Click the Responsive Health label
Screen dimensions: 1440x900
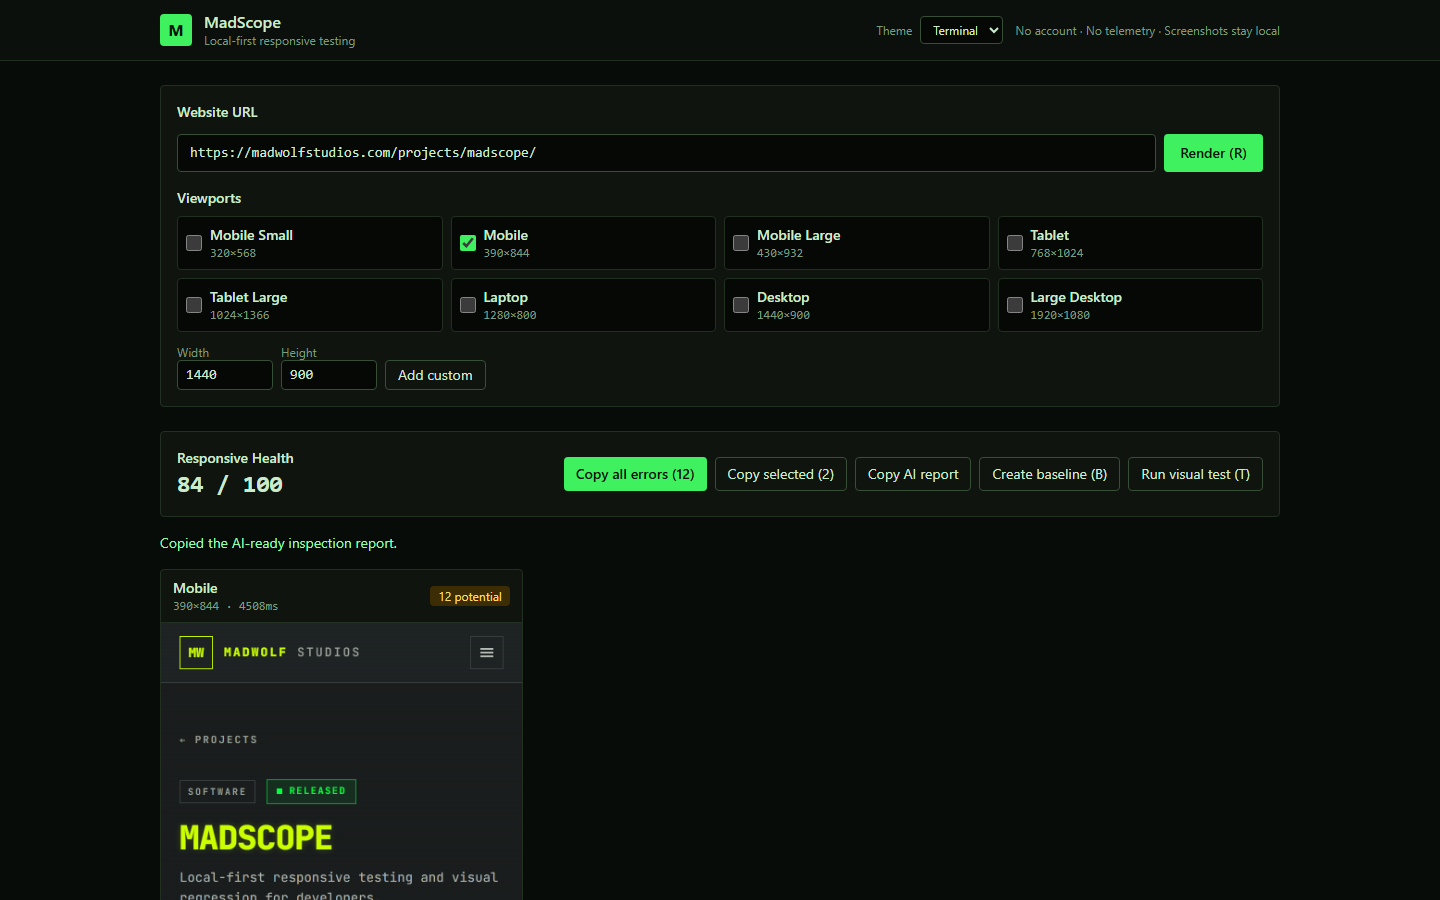coord(235,458)
